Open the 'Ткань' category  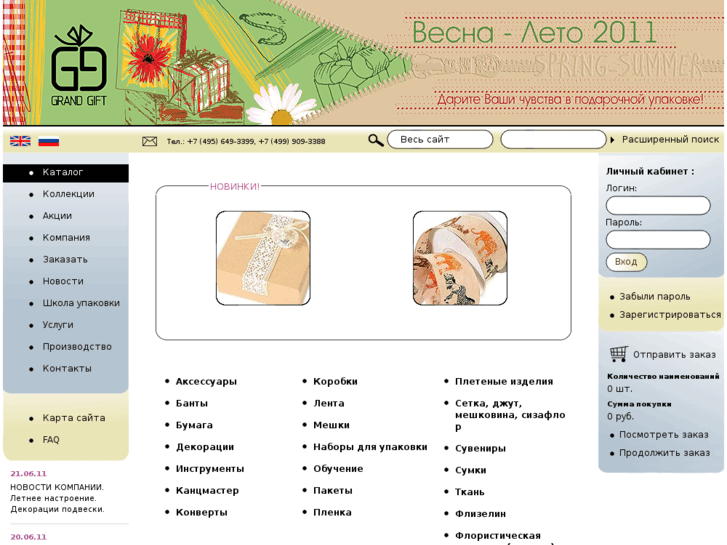tap(470, 492)
